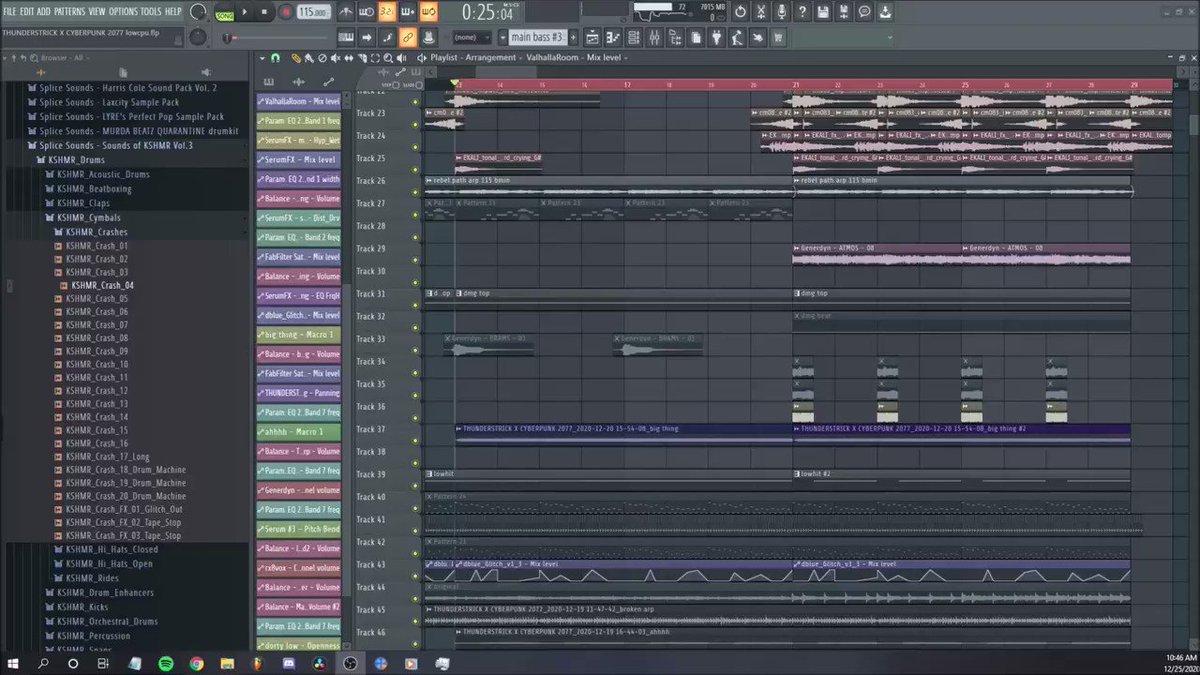This screenshot has height=675, width=1200.
Task: Click the render/export download icon
Action: tap(886, 12)
